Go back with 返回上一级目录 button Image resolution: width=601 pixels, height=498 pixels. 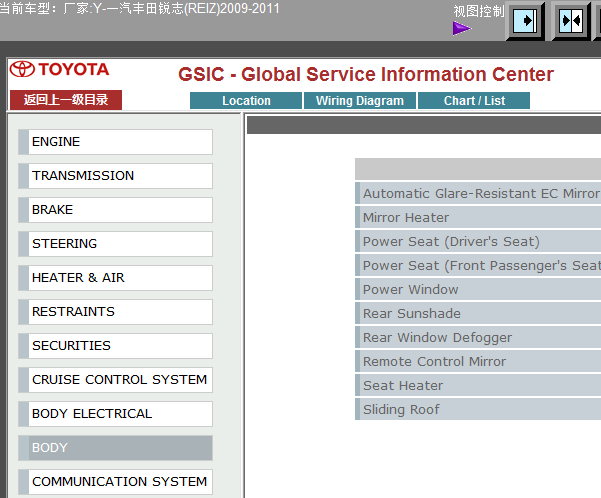66,100
